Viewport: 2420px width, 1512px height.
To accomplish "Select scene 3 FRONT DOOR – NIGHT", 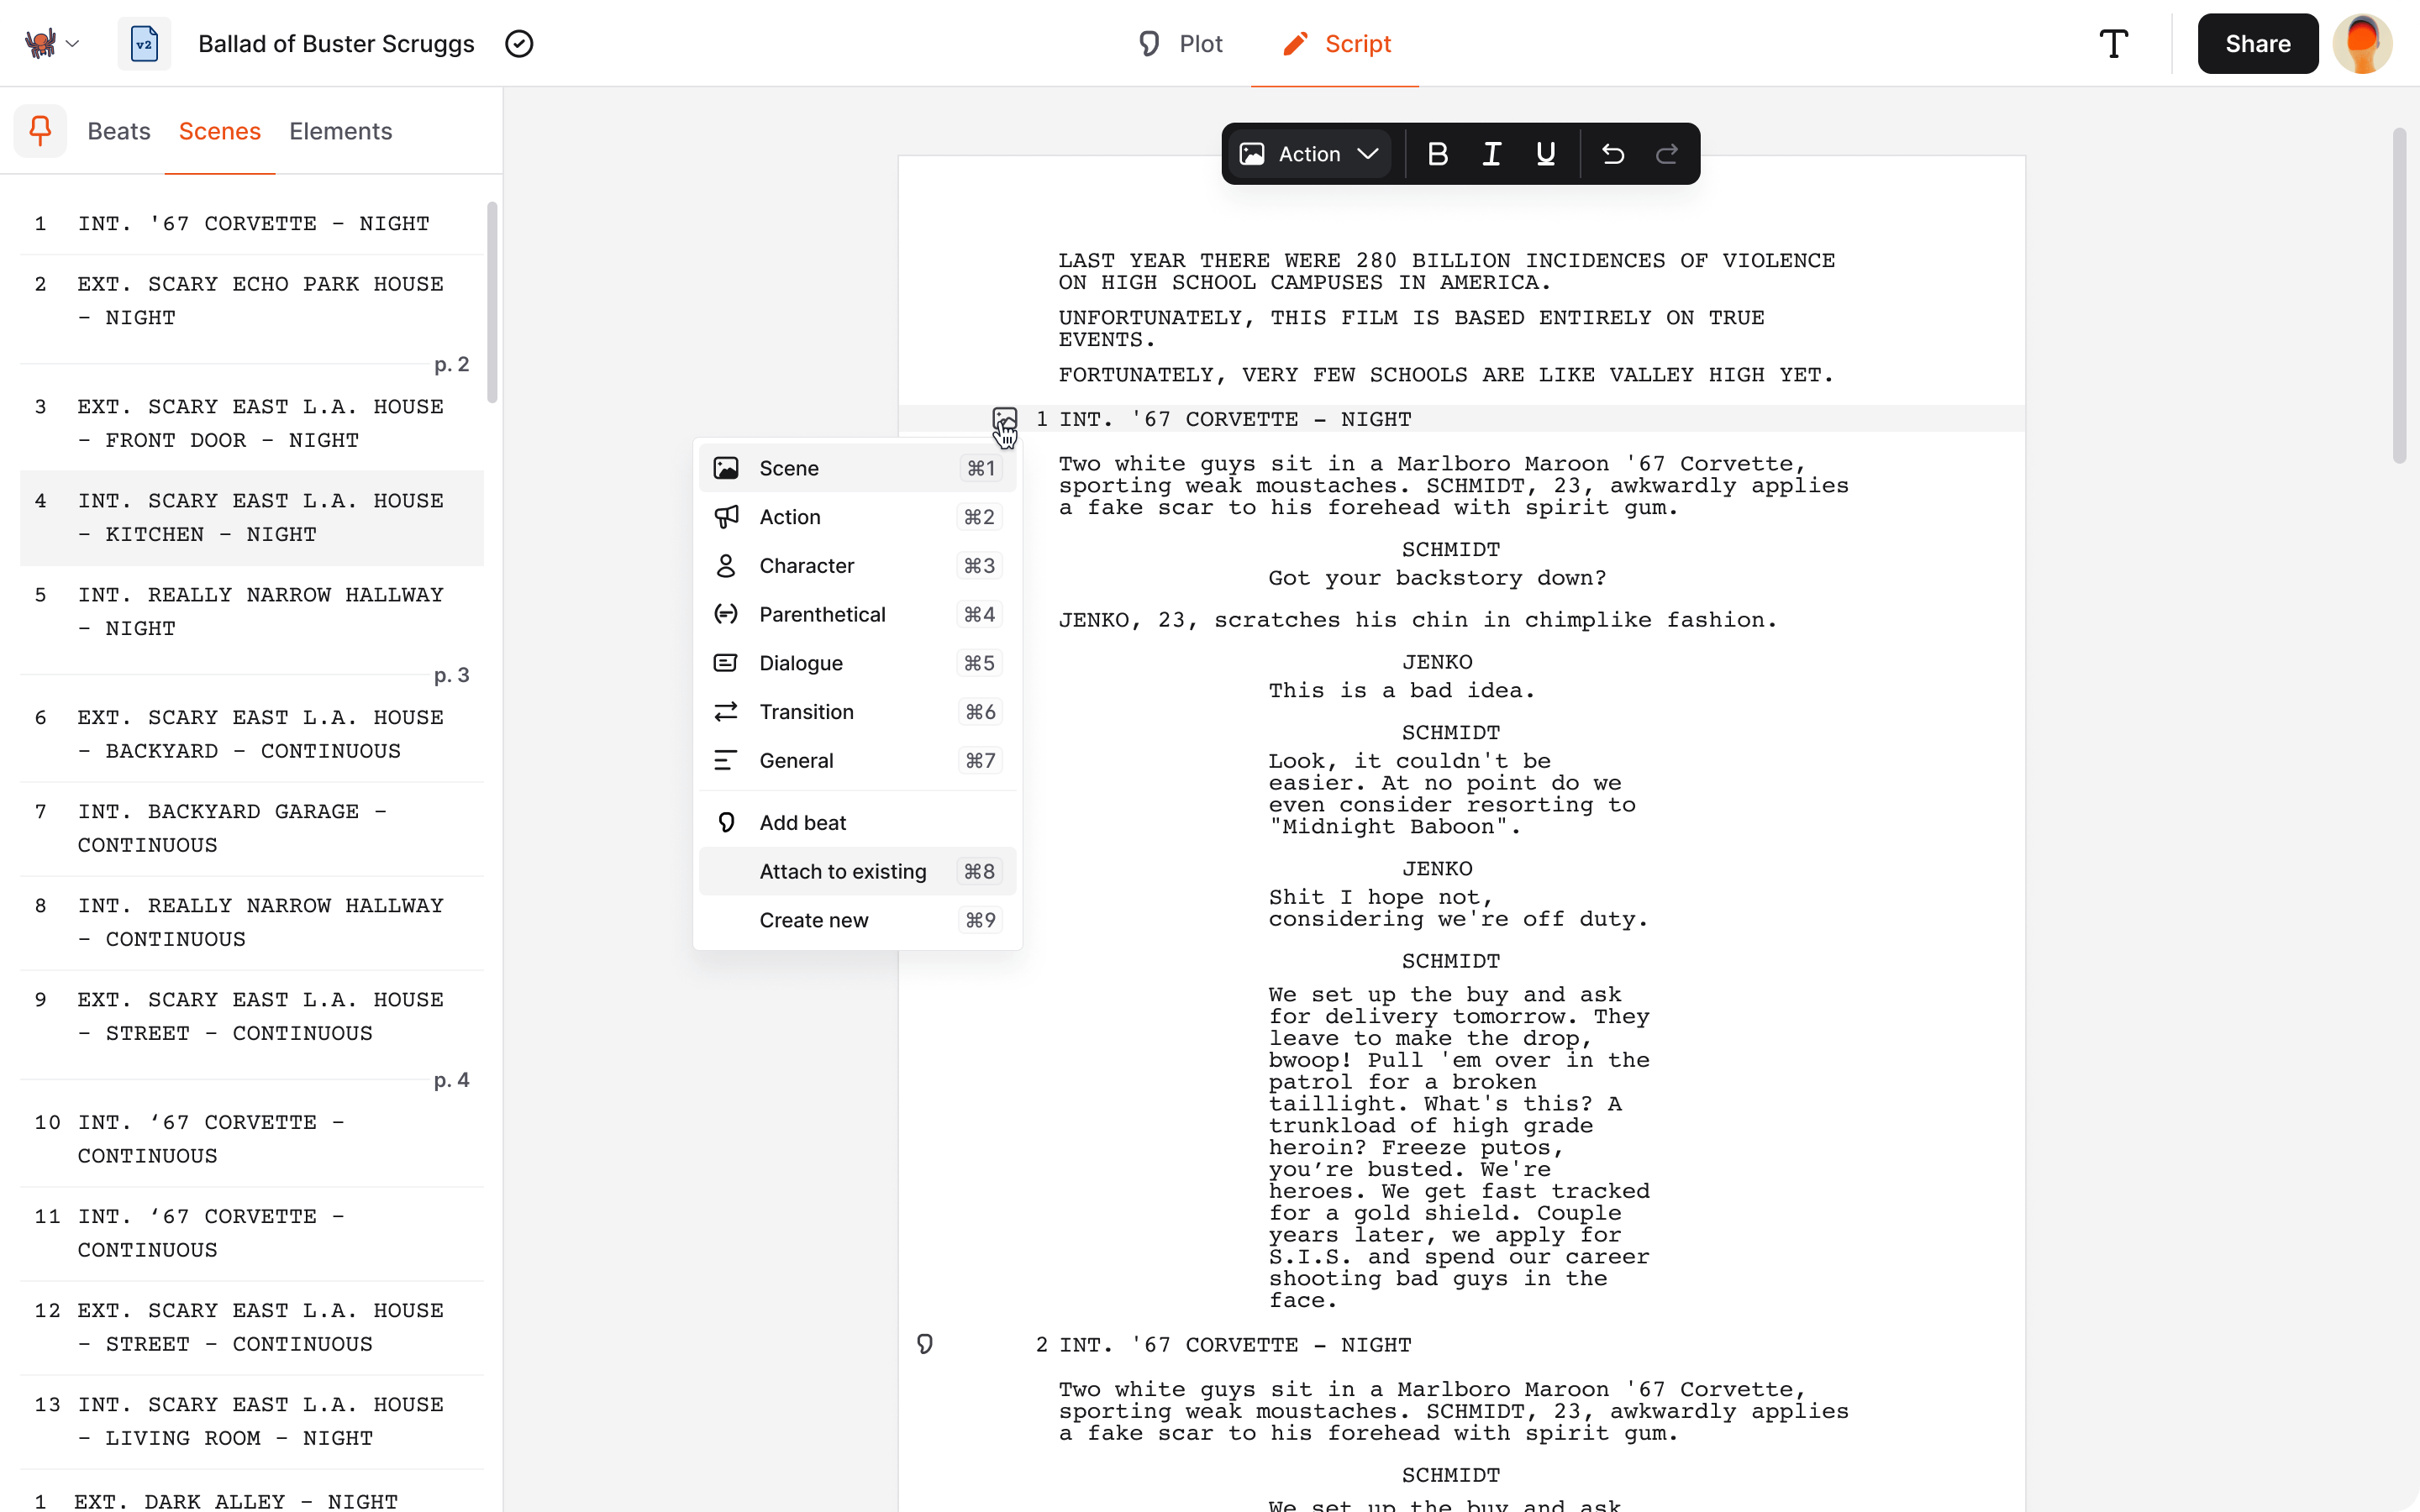I will (252, 424).
